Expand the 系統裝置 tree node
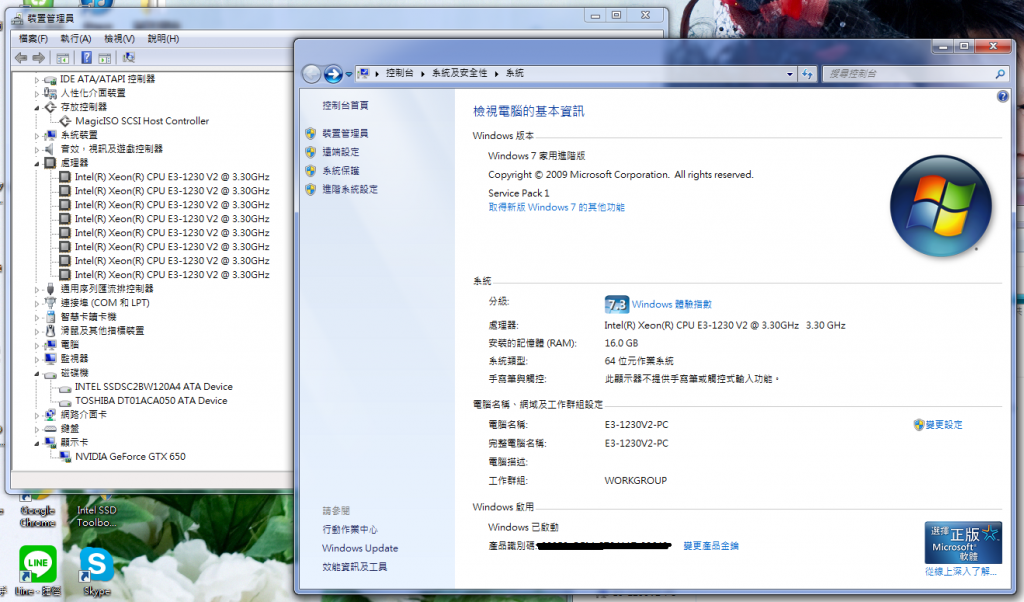1024x602 pixels. pyautogui.click(x=37, y=135)
